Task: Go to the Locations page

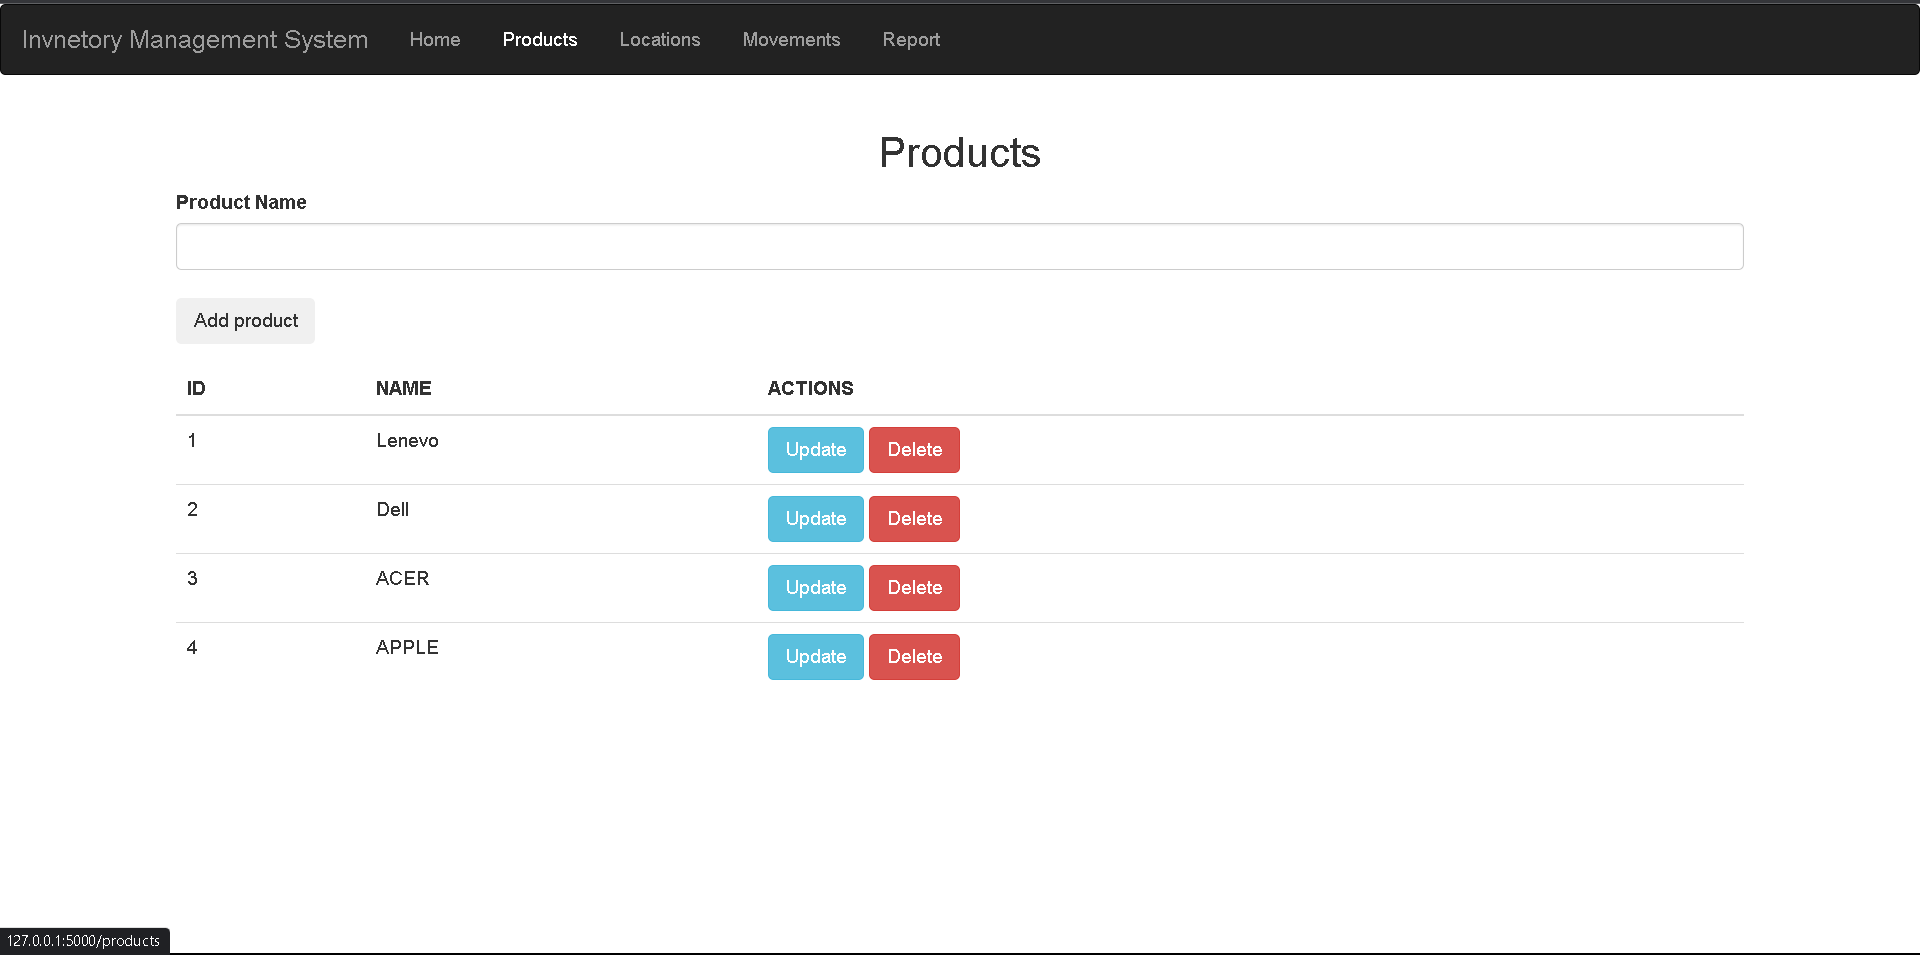Action: 660,39
